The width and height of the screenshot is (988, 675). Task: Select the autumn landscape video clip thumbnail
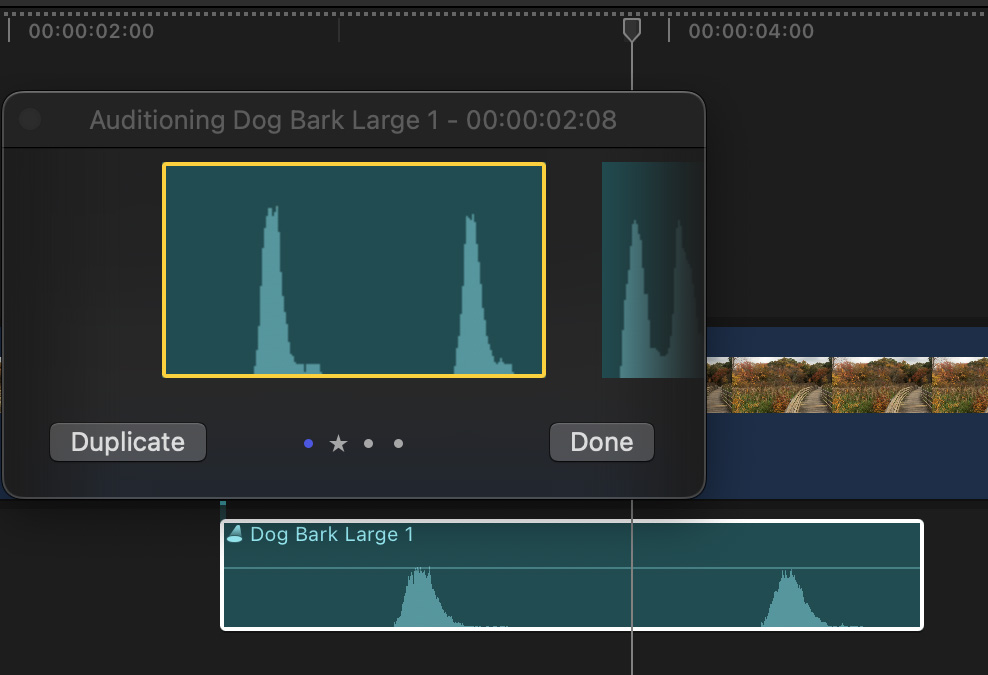(x=846, y=385)
